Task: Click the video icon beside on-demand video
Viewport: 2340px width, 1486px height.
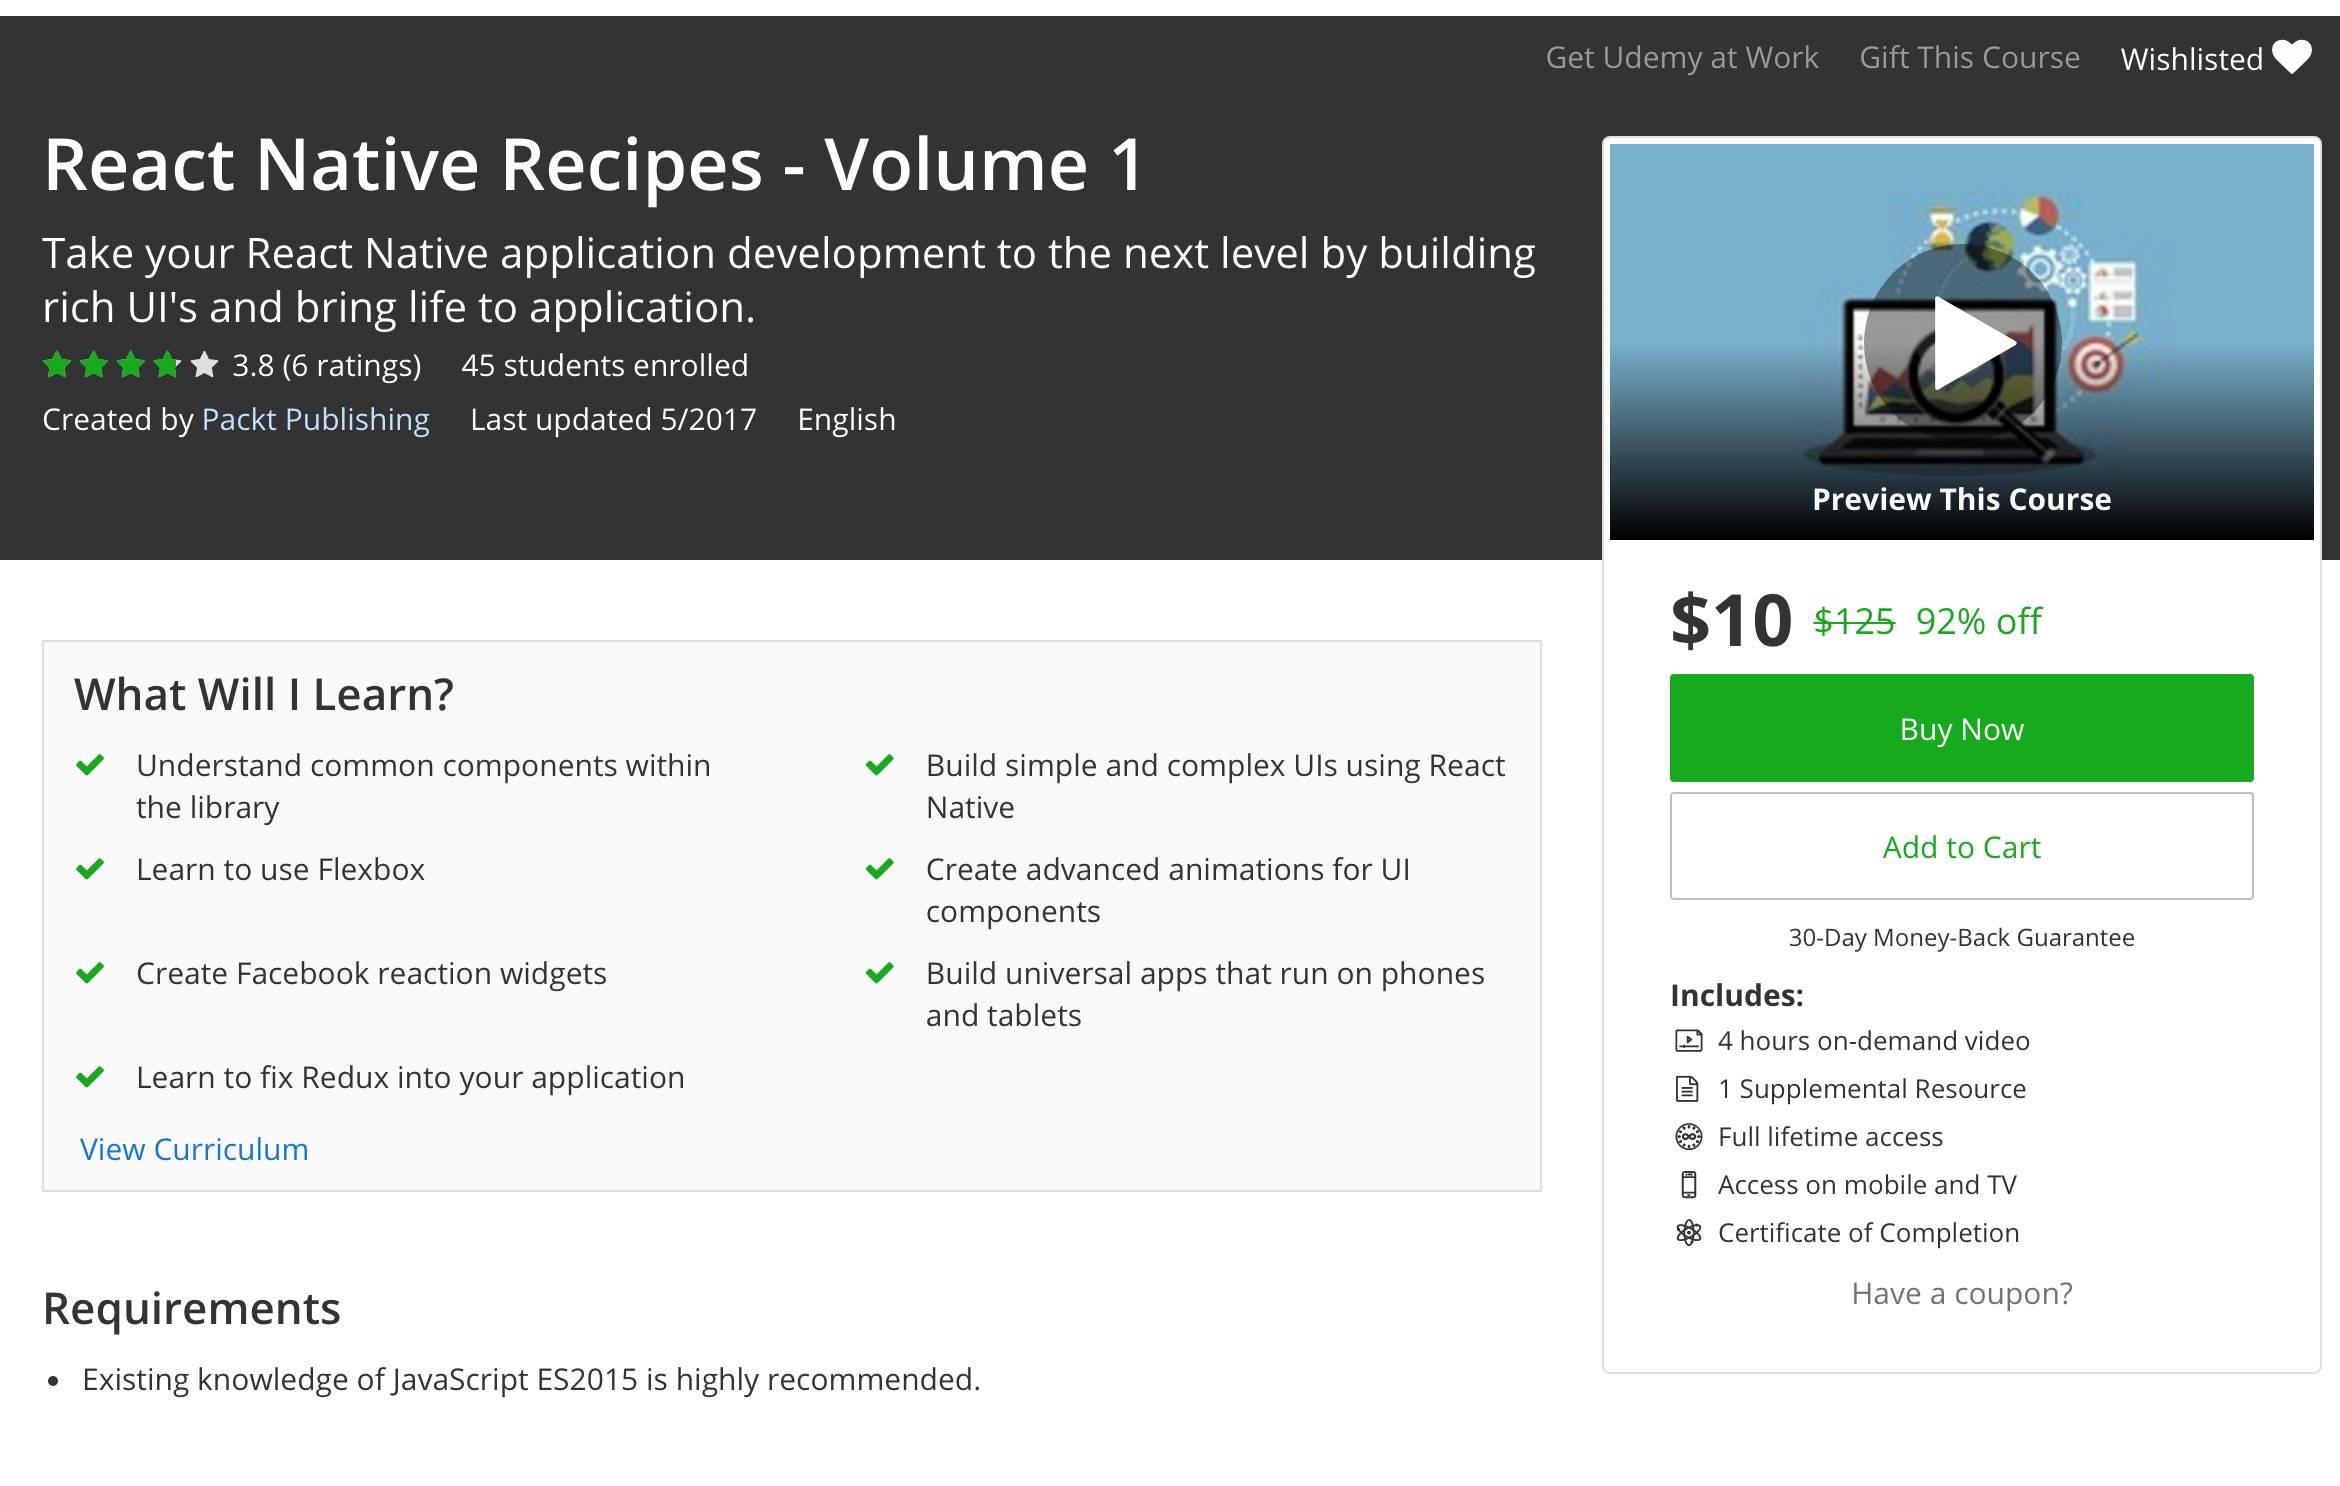Action: [x=1688, y=1041]
